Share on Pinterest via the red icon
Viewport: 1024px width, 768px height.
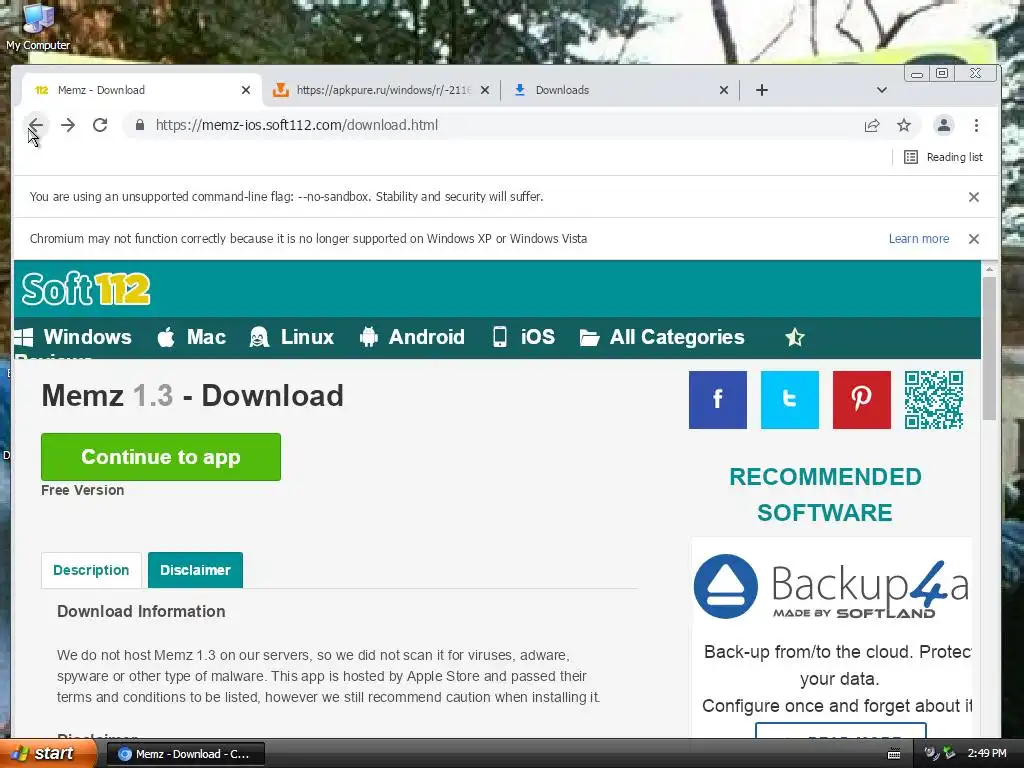861,400
